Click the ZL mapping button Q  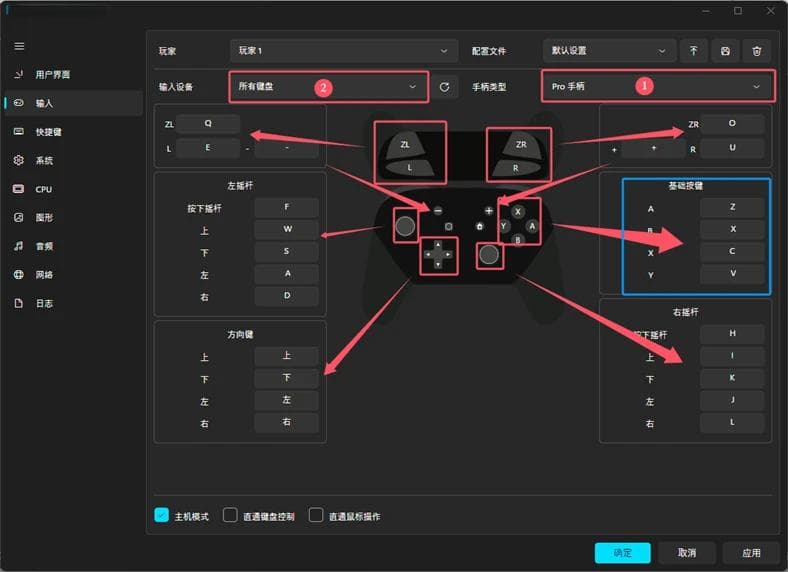pos(208,124)
